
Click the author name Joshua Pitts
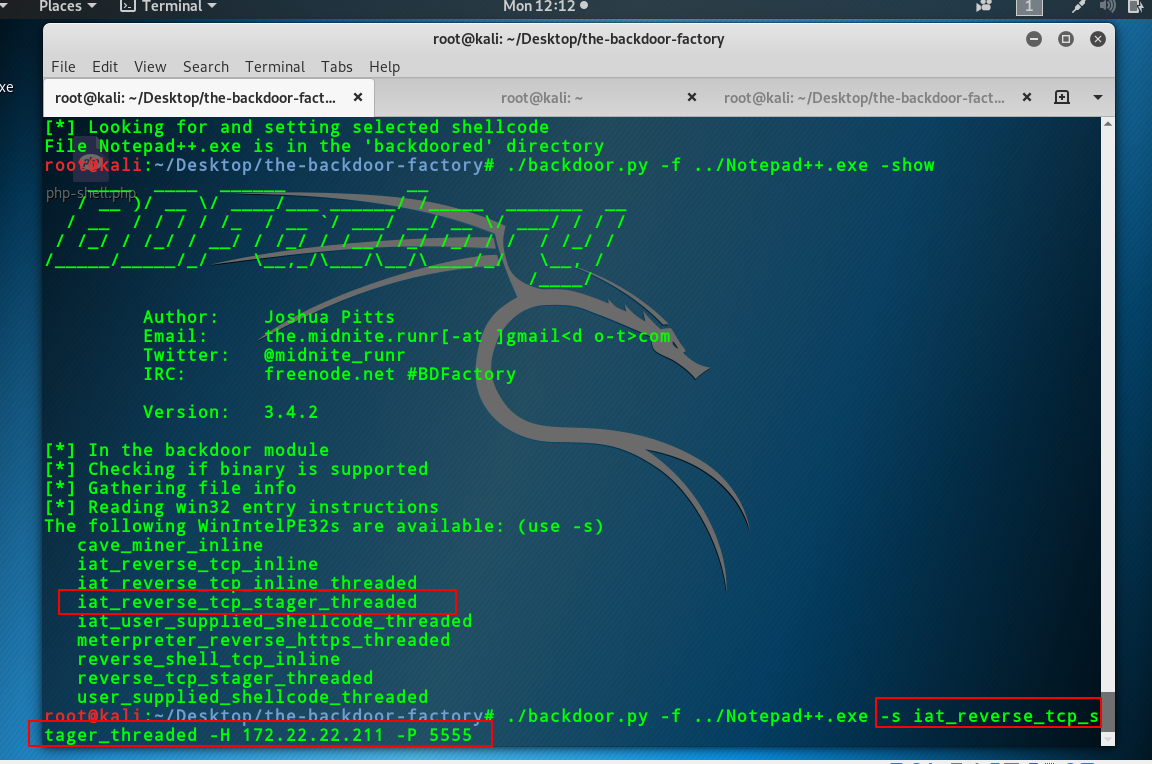click(329, 317)
